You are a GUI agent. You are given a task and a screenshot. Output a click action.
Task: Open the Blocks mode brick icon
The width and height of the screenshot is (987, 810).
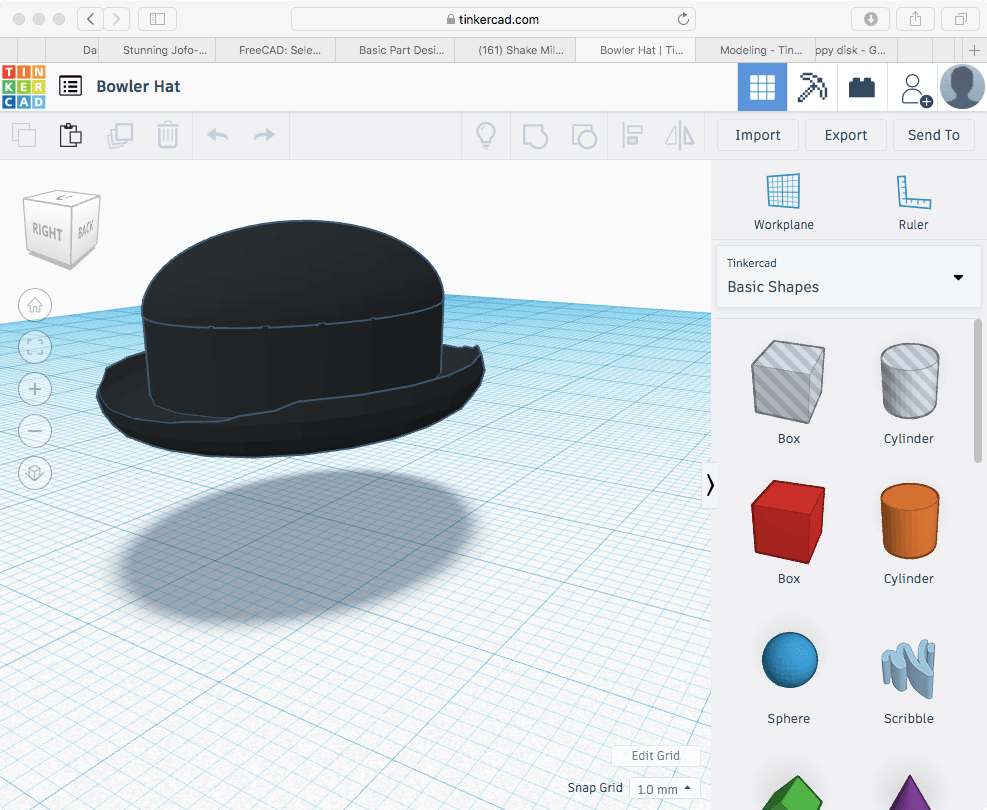point(861,88)
